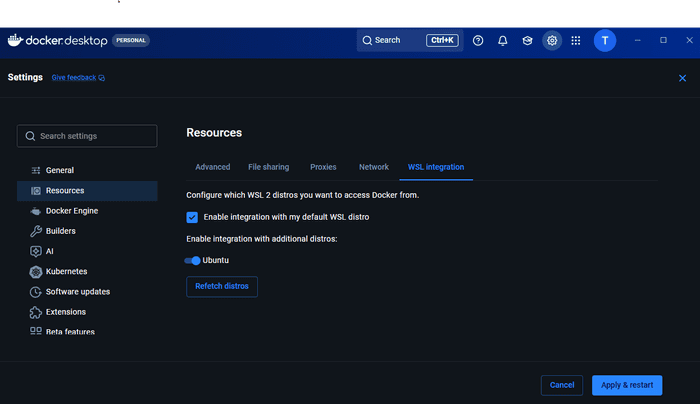Click the top Search bar
This screenshot has height=404, width=700.
tap(410, 40)
